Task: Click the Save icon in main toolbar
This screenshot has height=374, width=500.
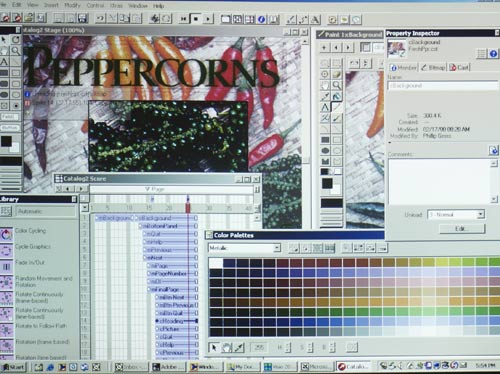Action: coord(82,18)
